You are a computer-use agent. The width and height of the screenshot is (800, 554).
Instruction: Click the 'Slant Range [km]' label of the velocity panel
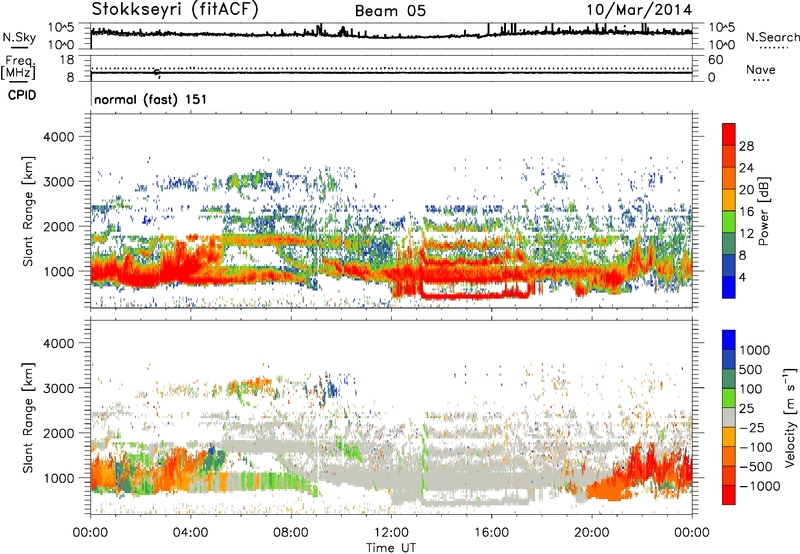[x=28, y=418]
